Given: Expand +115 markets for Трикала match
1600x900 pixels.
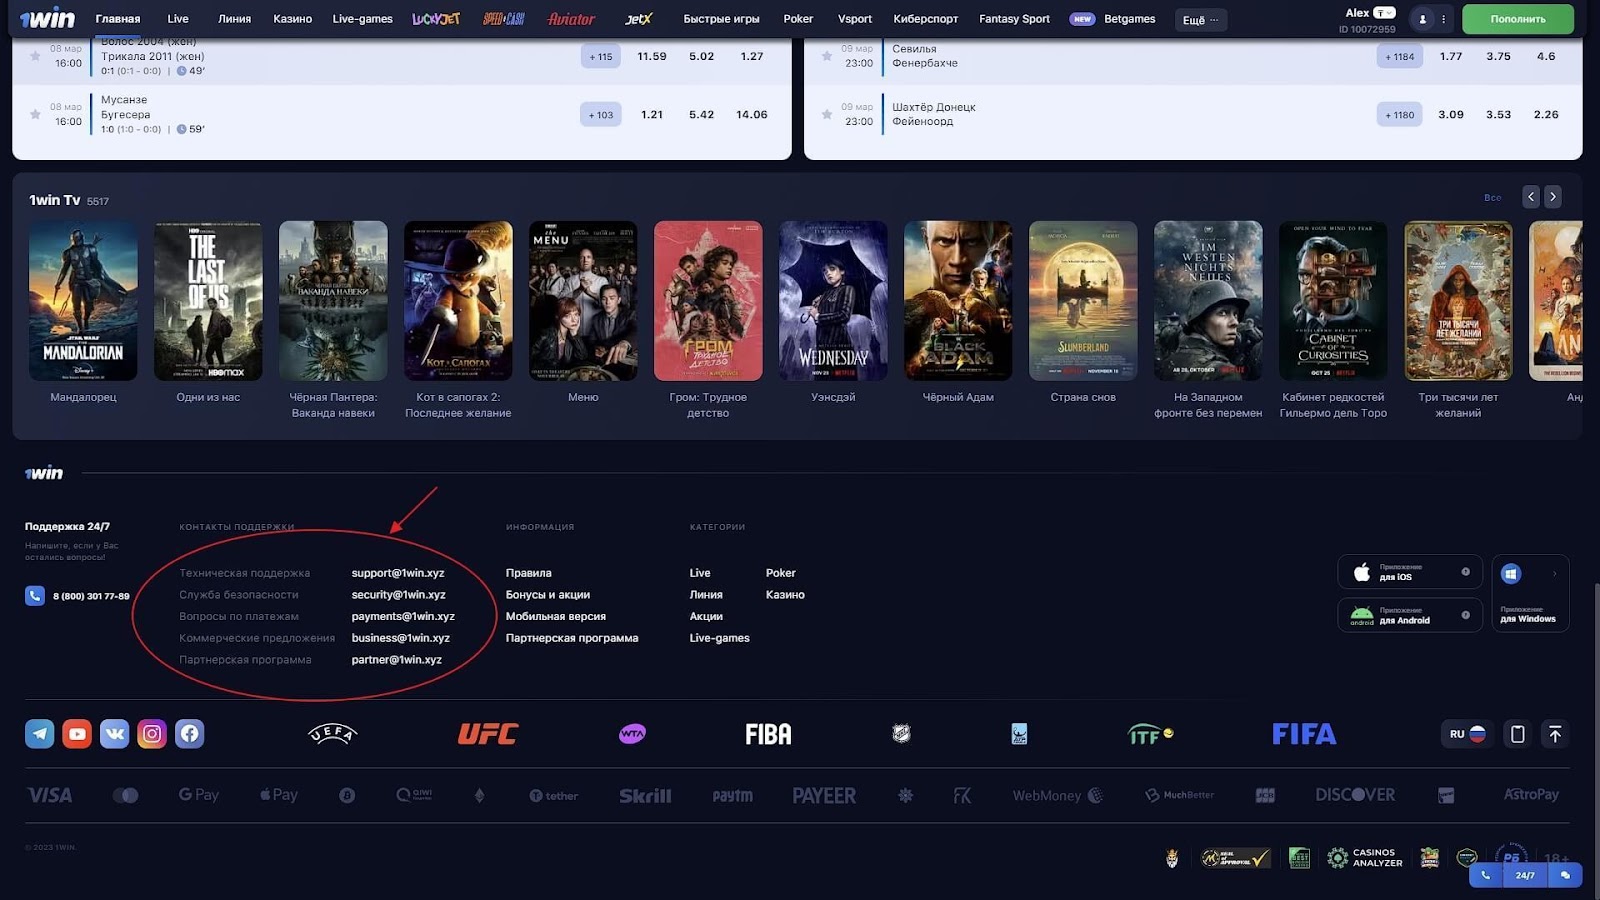Looking at the screenshot, I should [x=600, y=56].
